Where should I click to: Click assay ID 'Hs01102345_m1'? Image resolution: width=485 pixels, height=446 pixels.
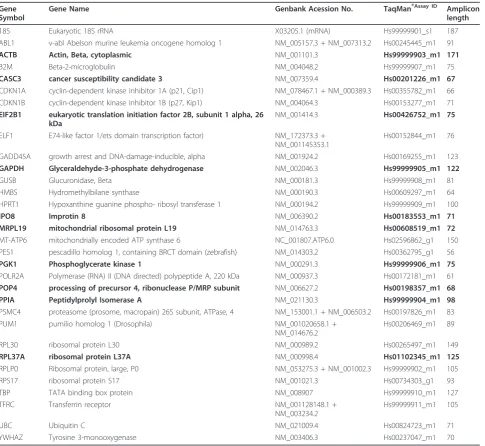[412, 357]
